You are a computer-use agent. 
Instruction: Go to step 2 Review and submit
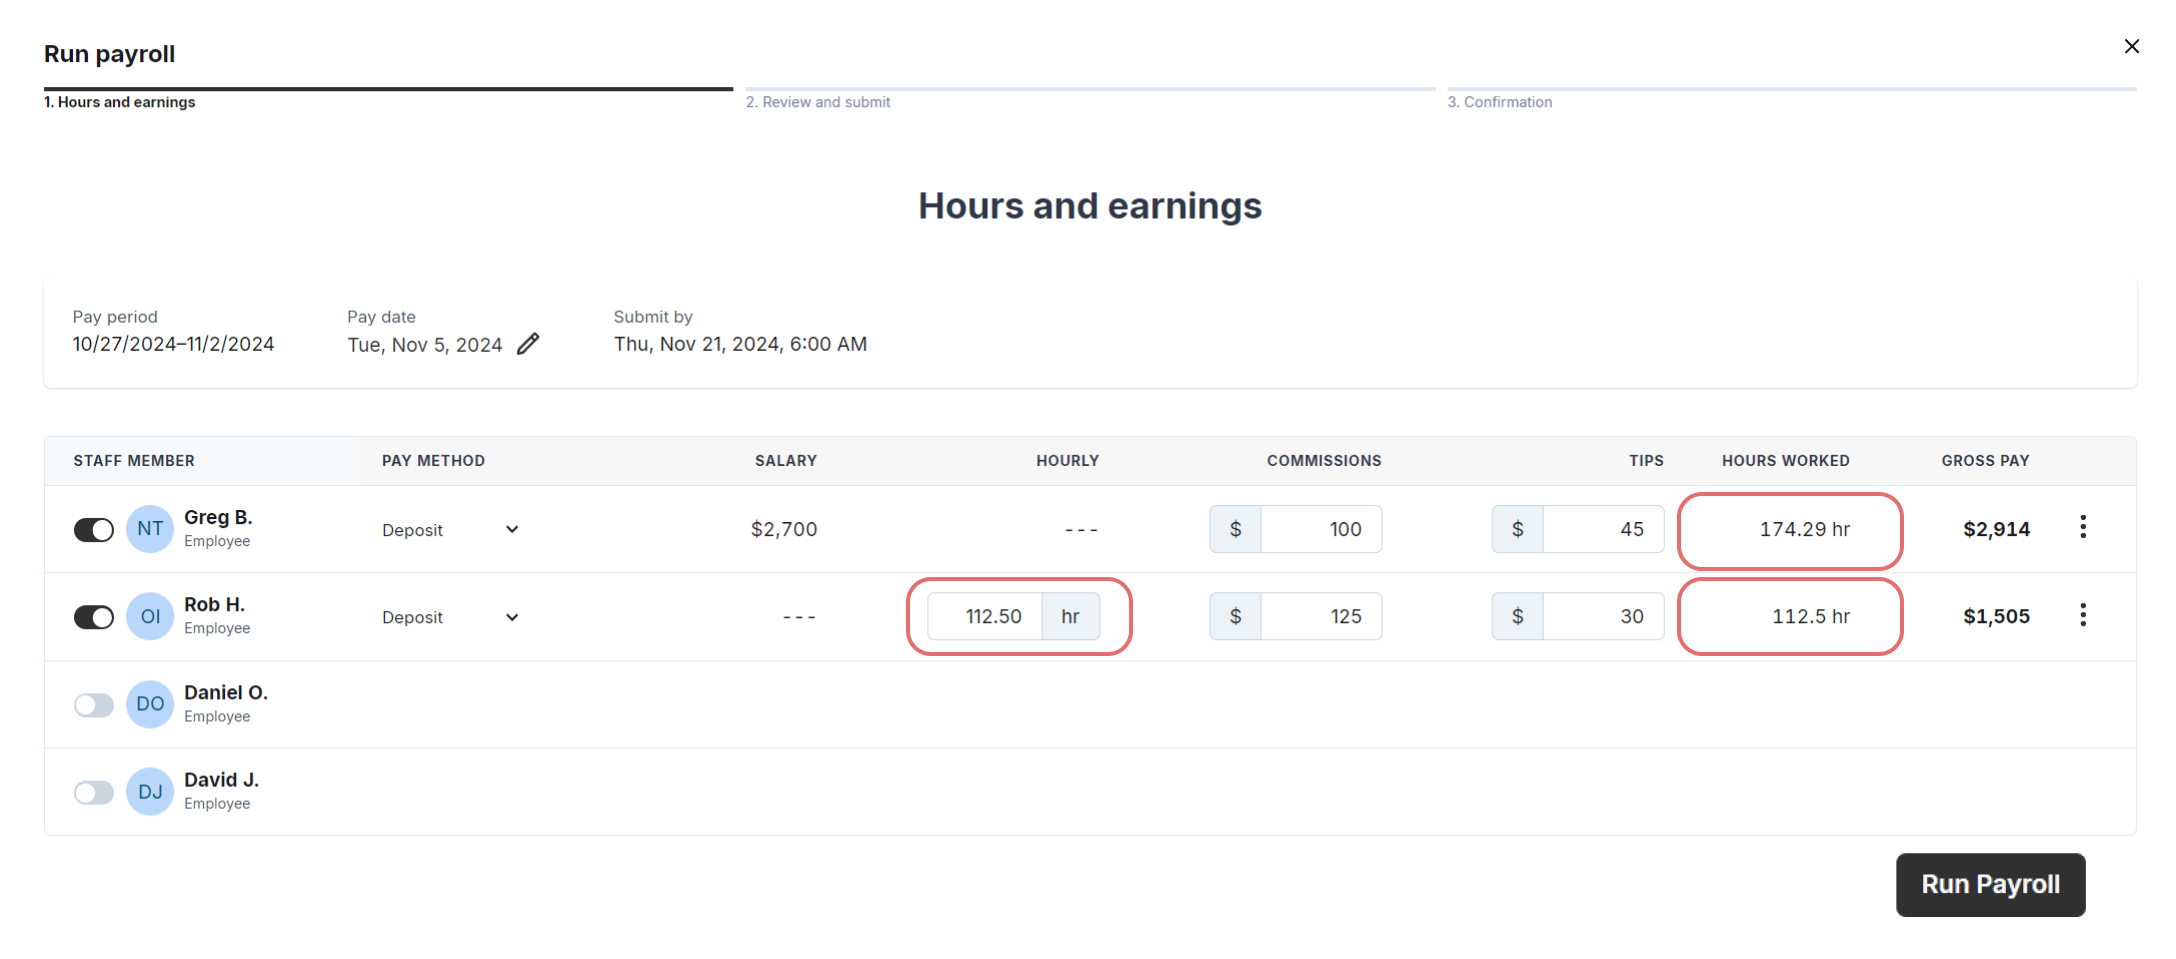pos(818,102)
